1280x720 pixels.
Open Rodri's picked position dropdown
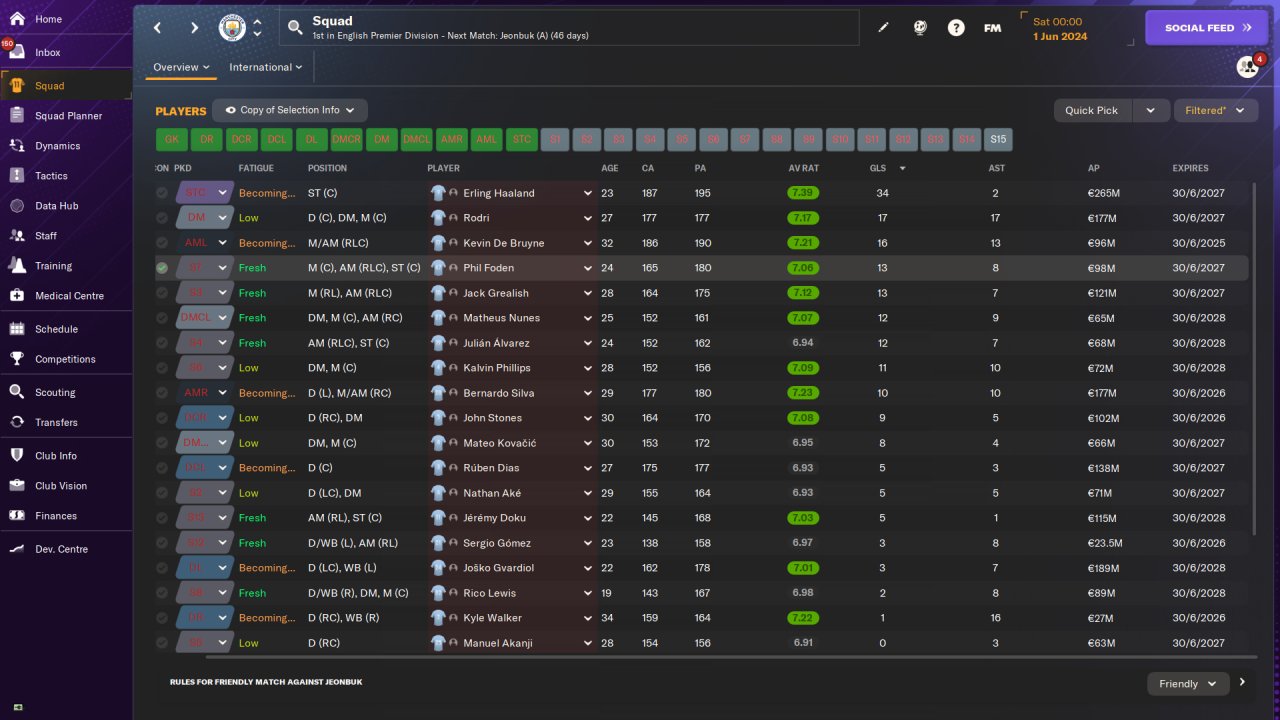click(x=223, y=218)
